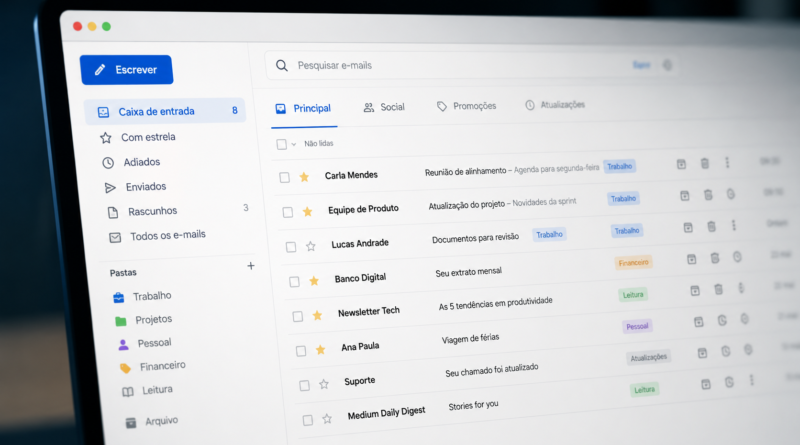The height and width of the screenshot is (445, 800).
Task: Delete the Newsletter Tech email
Action: (718, 289)
